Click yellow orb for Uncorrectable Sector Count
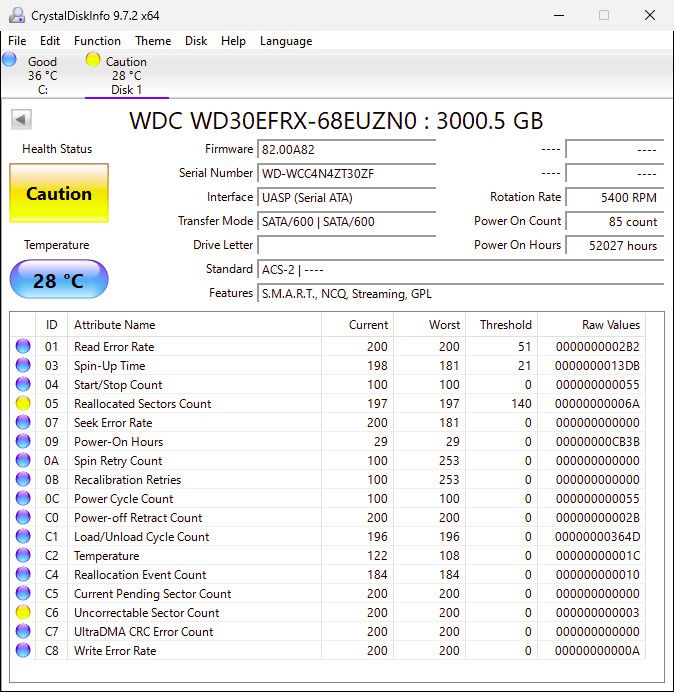 coord(23,612)
